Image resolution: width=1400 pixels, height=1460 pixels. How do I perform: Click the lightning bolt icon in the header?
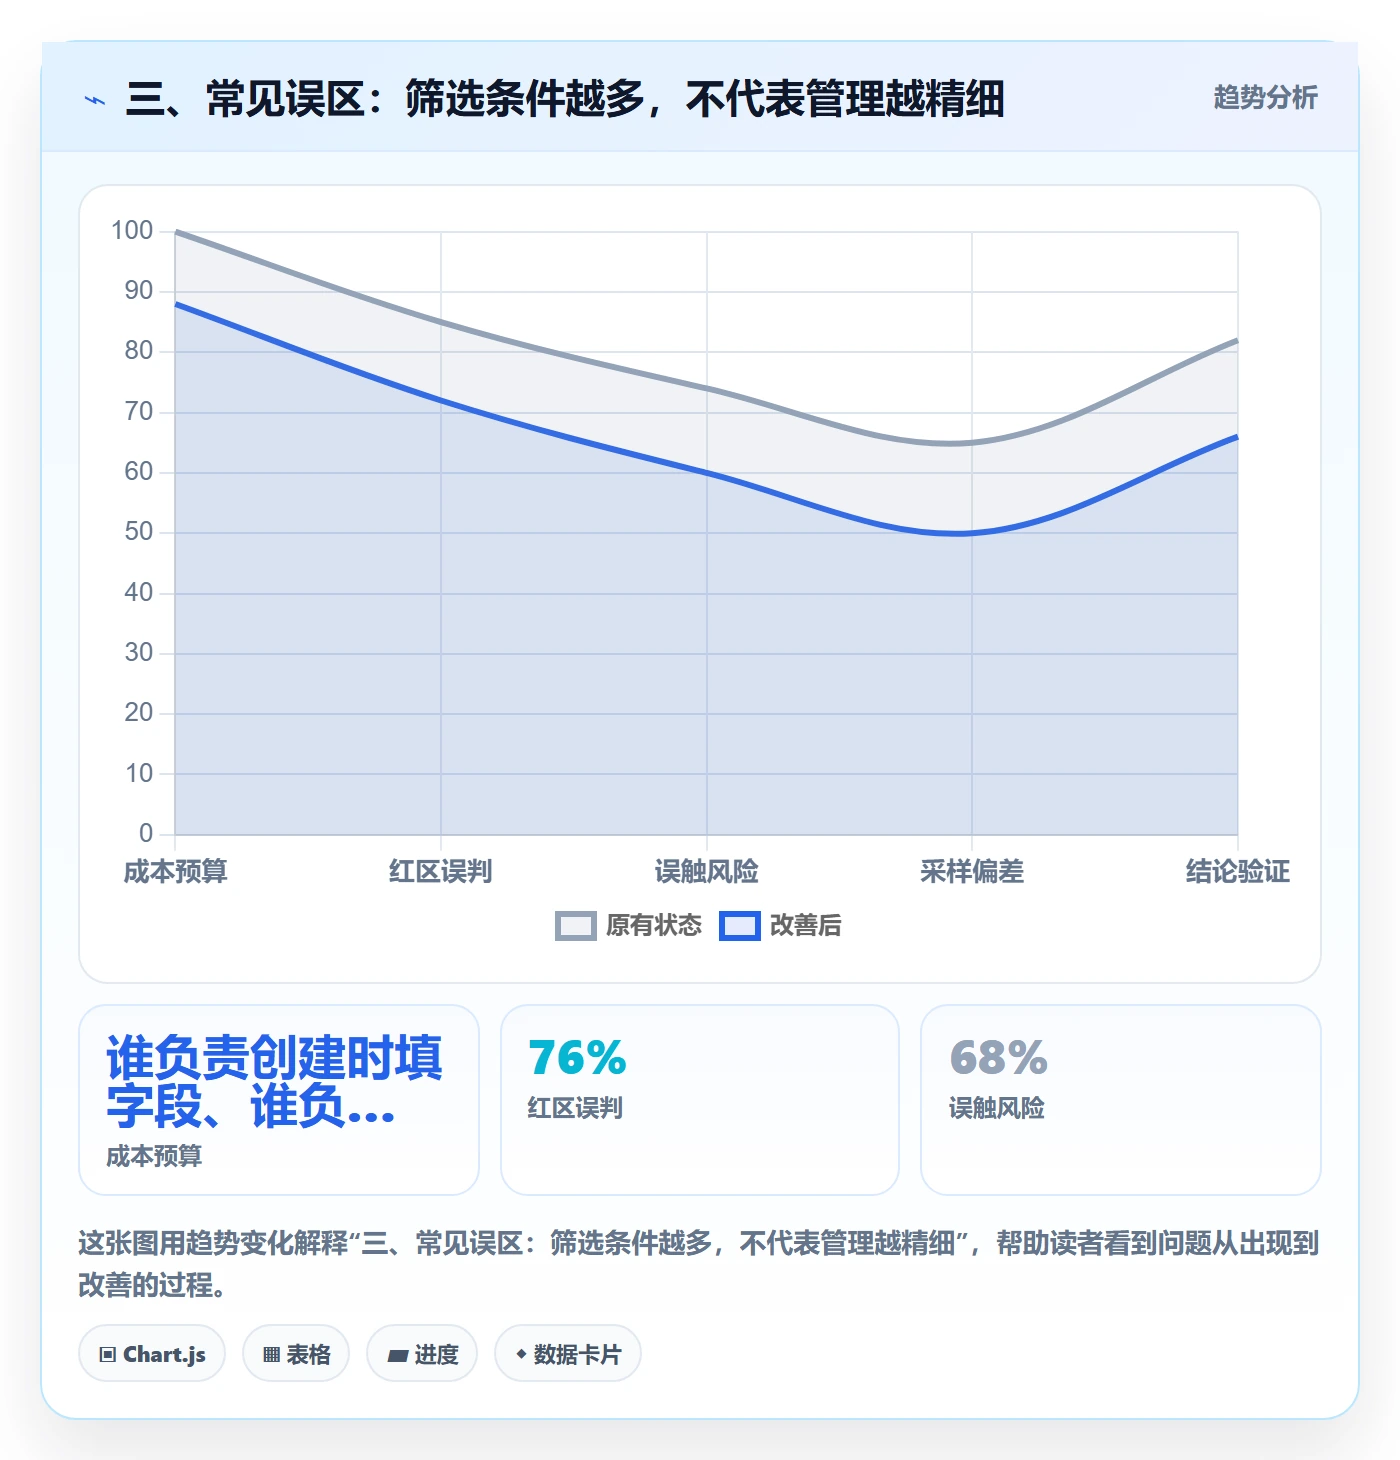pos(95,100)
